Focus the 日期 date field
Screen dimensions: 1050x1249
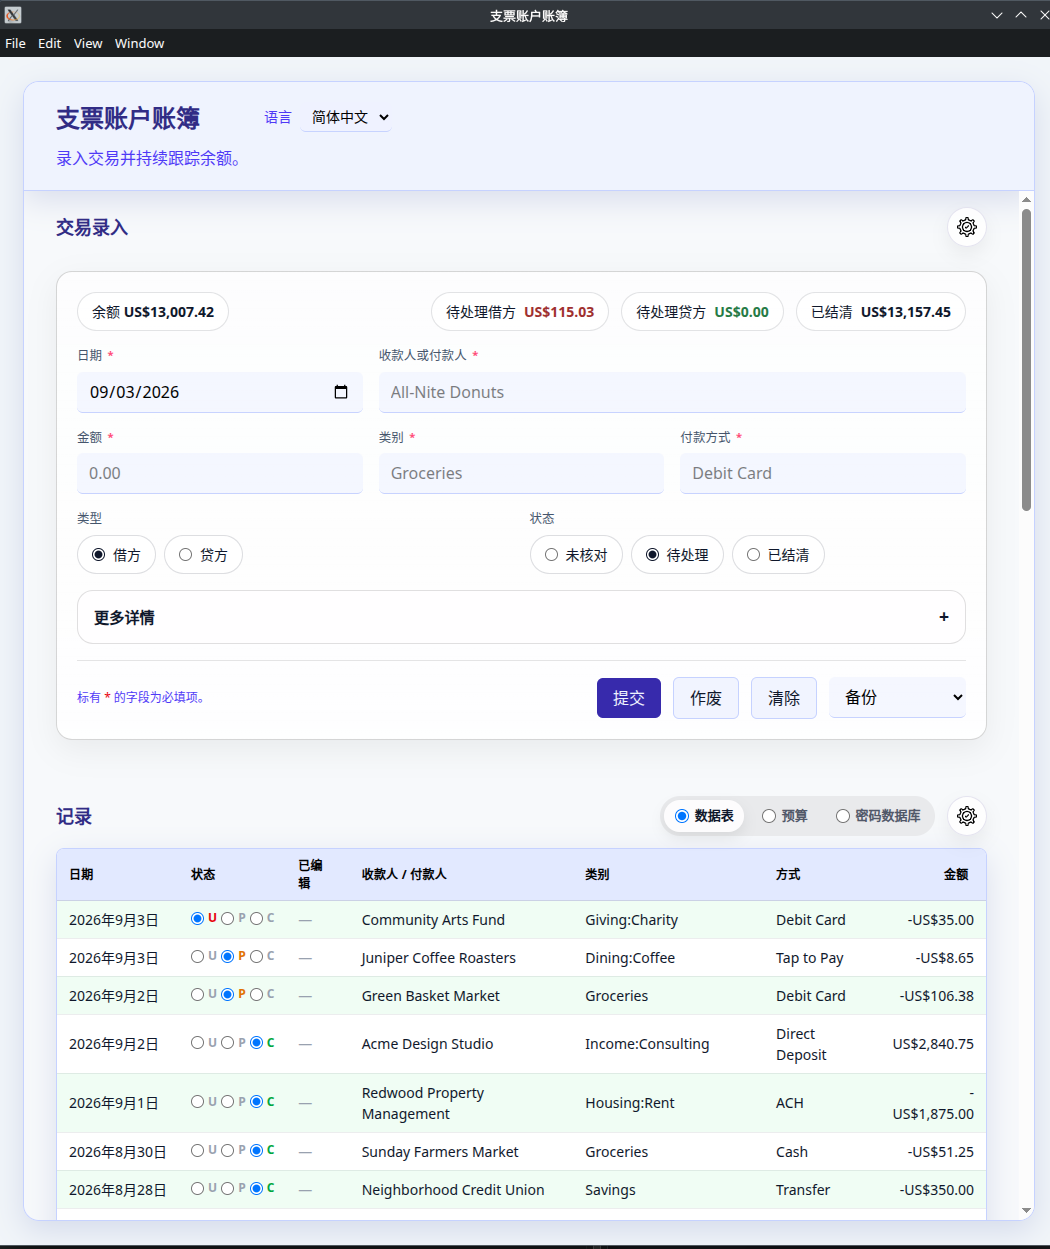(220, 392)
